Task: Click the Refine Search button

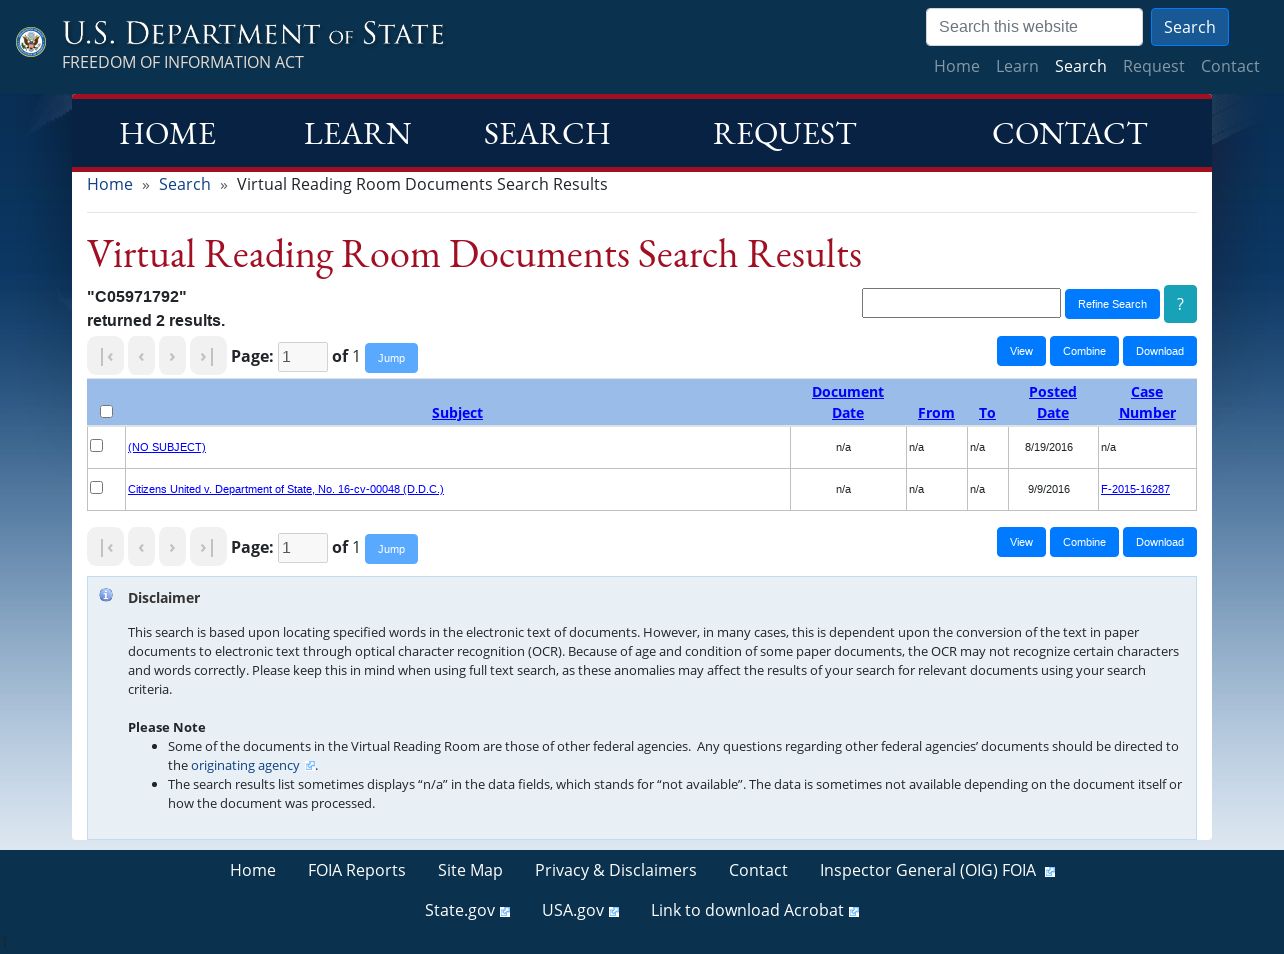Action: pos(1112,304)
